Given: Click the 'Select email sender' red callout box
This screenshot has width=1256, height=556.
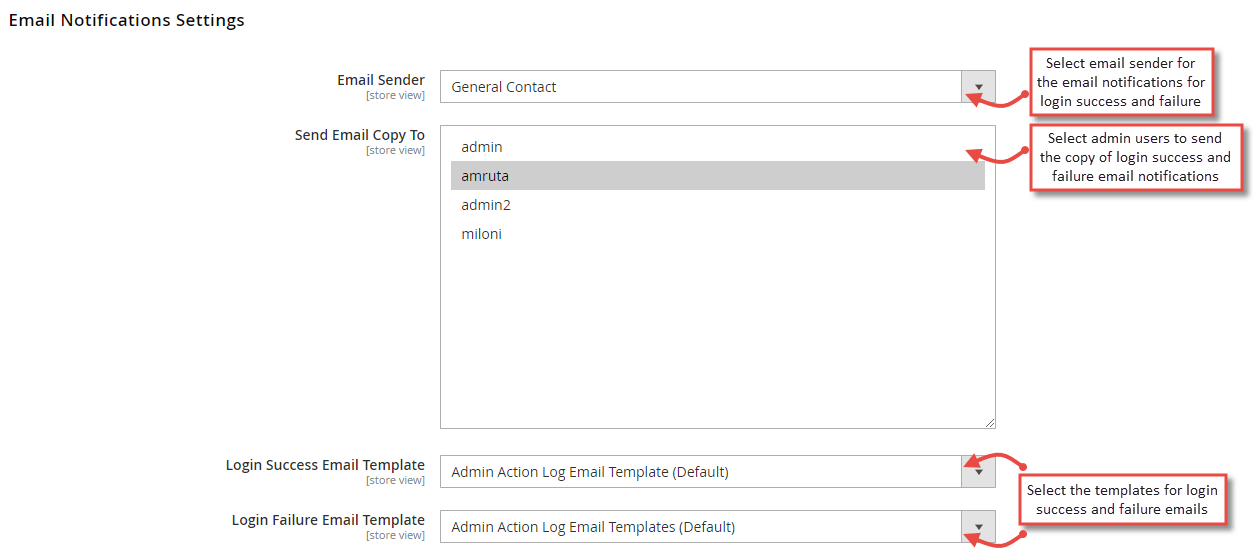Looking at the screenshot, I should click(1121, 82).
